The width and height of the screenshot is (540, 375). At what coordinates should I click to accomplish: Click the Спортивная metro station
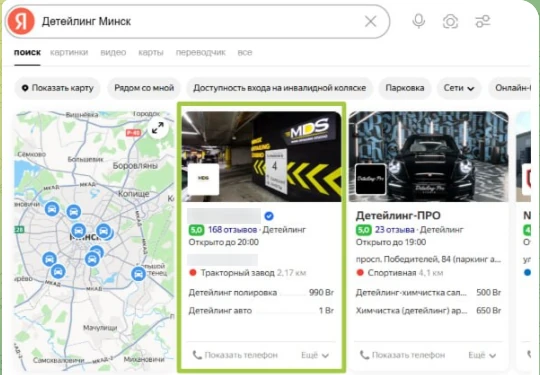coord(392,273)
